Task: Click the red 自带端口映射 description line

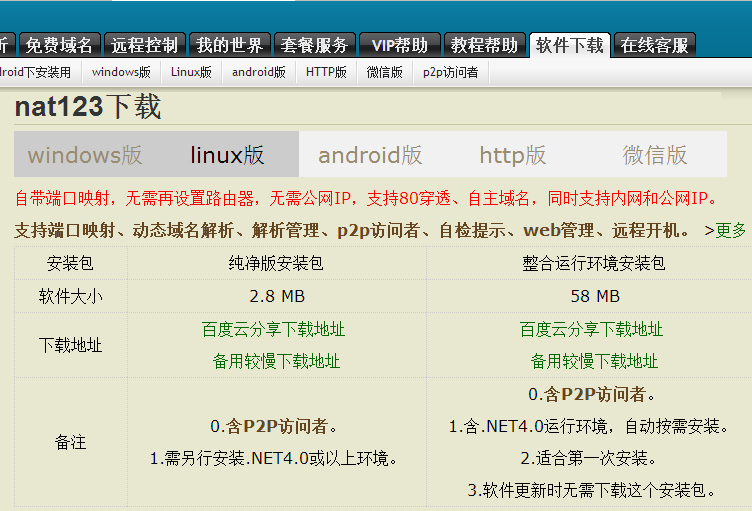Action: click(366, 198)
